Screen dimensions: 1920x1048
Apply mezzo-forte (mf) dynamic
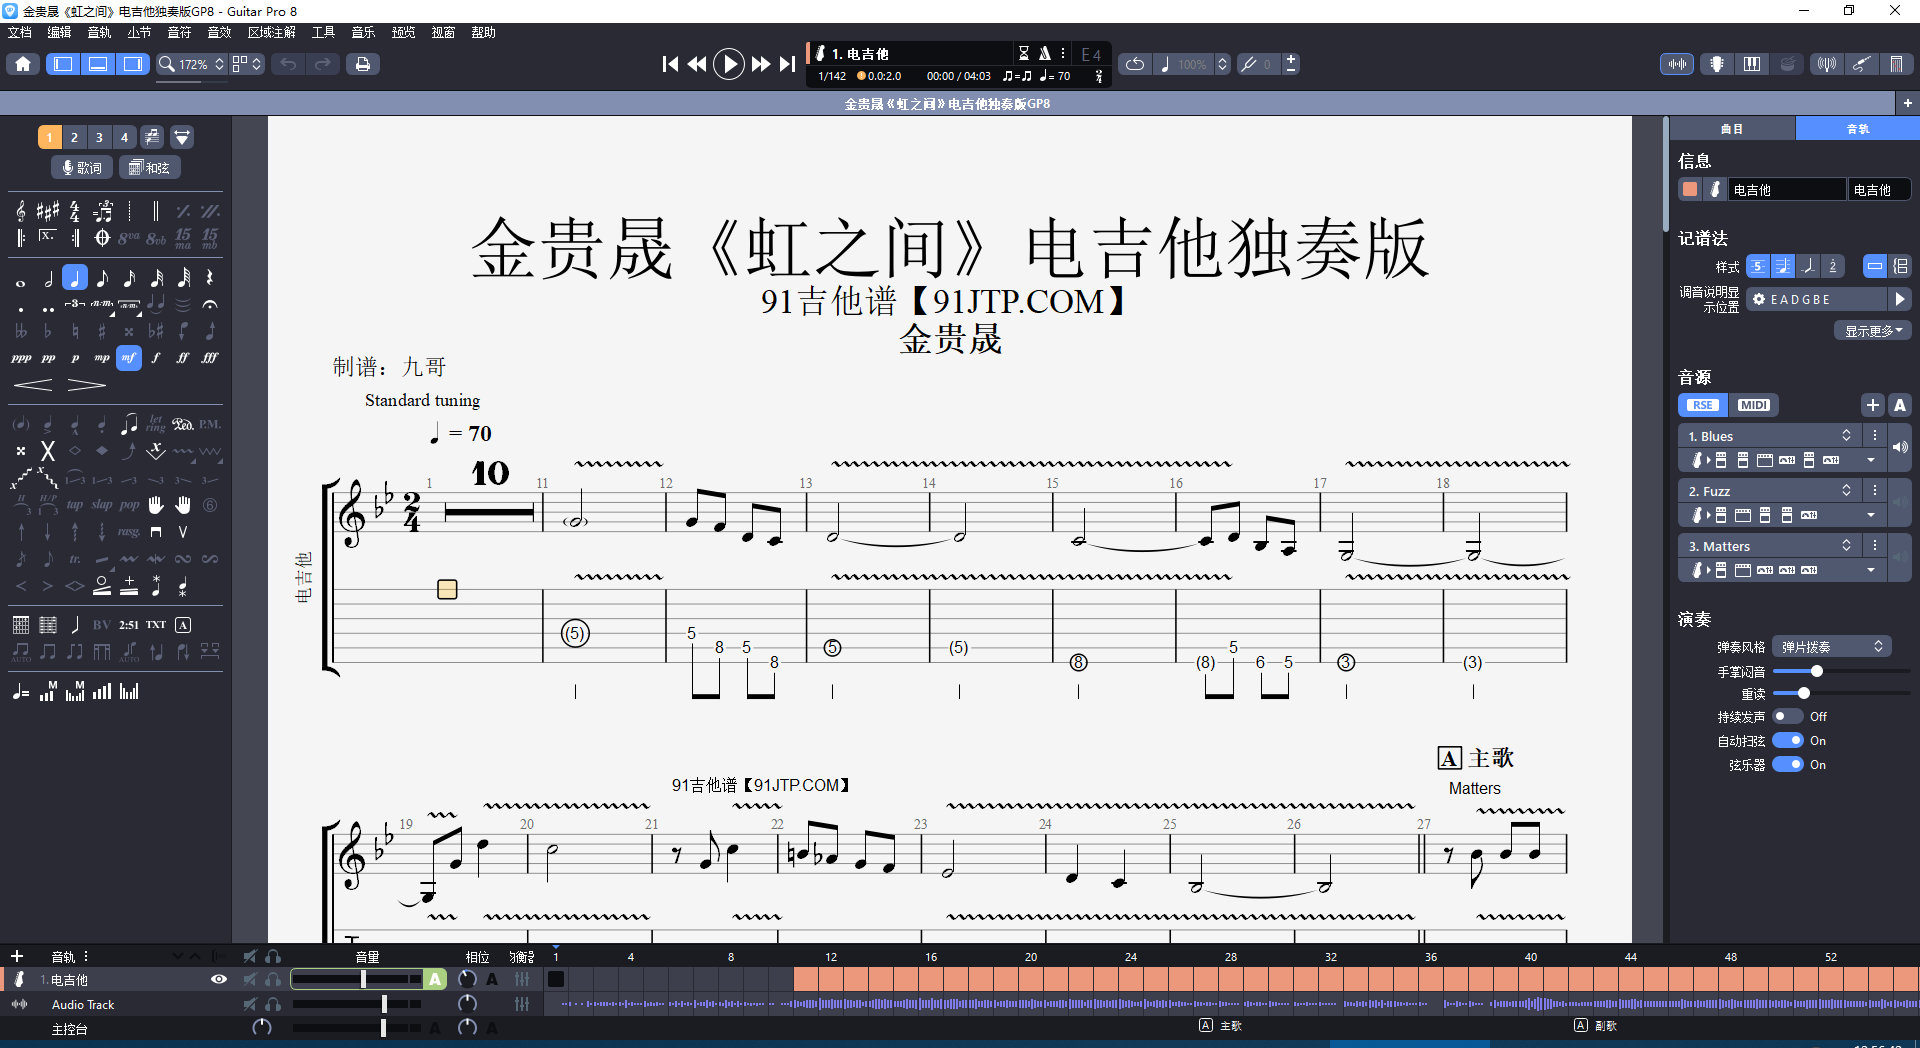tap(129, 357)
